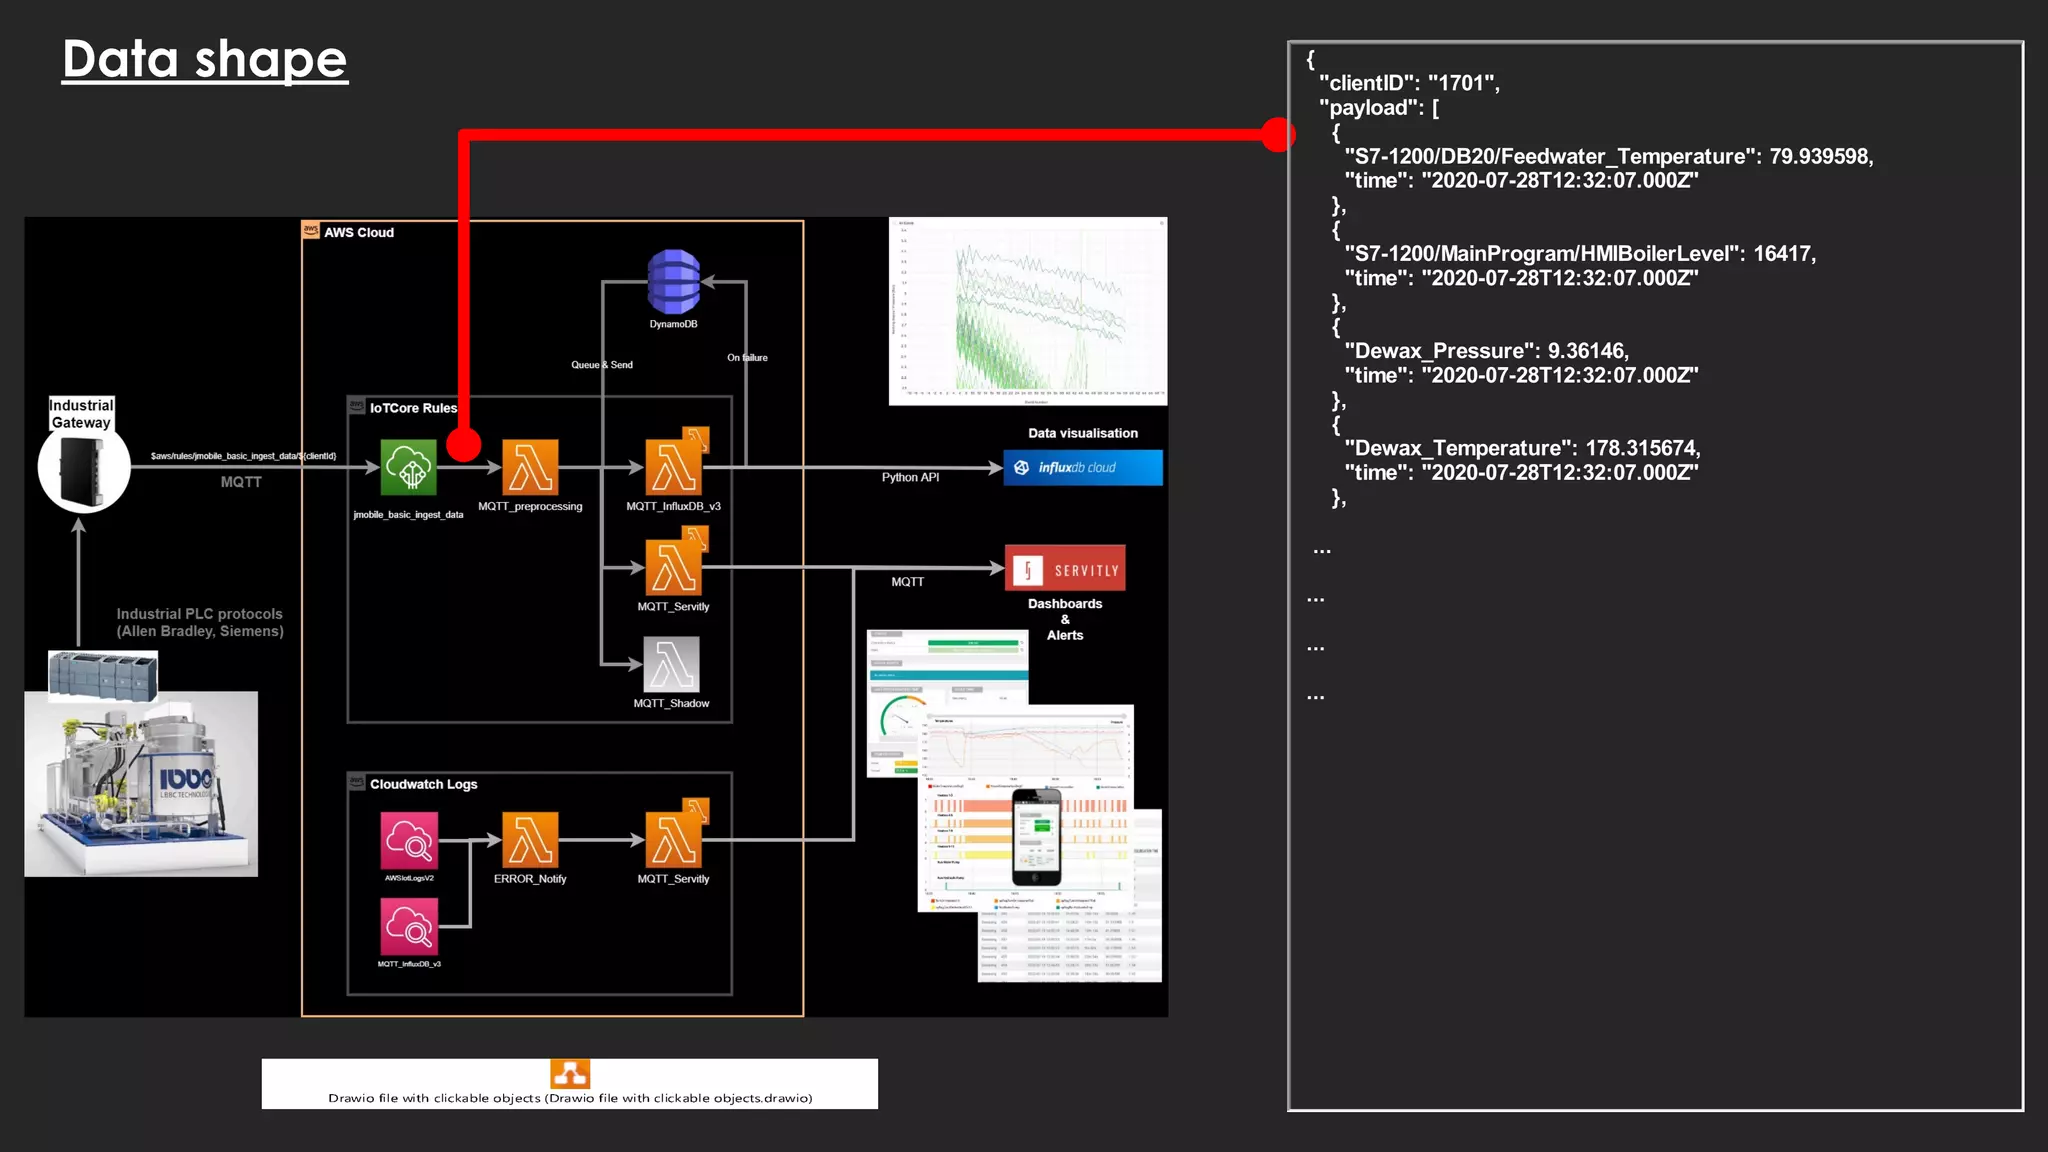
Task: Click the Industrial Gateway device icon
Action: pyautogui.click(x=84, y=469)
